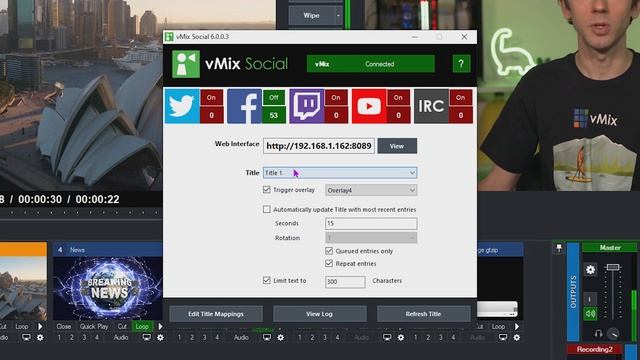Open settings gear of the Sydney input
This screenshot has height=360, width=640.
[x=40, y=338]
